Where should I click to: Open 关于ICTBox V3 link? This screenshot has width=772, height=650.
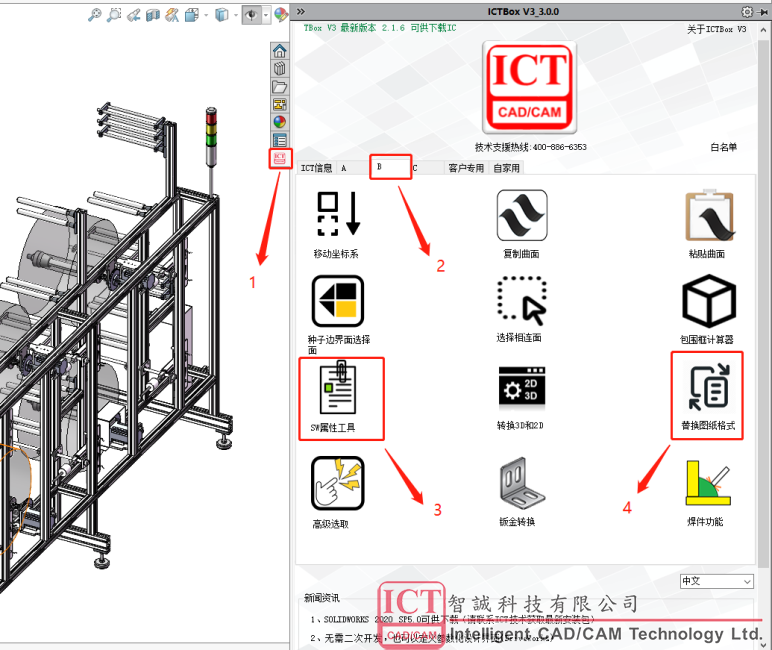tap(717, 30)
